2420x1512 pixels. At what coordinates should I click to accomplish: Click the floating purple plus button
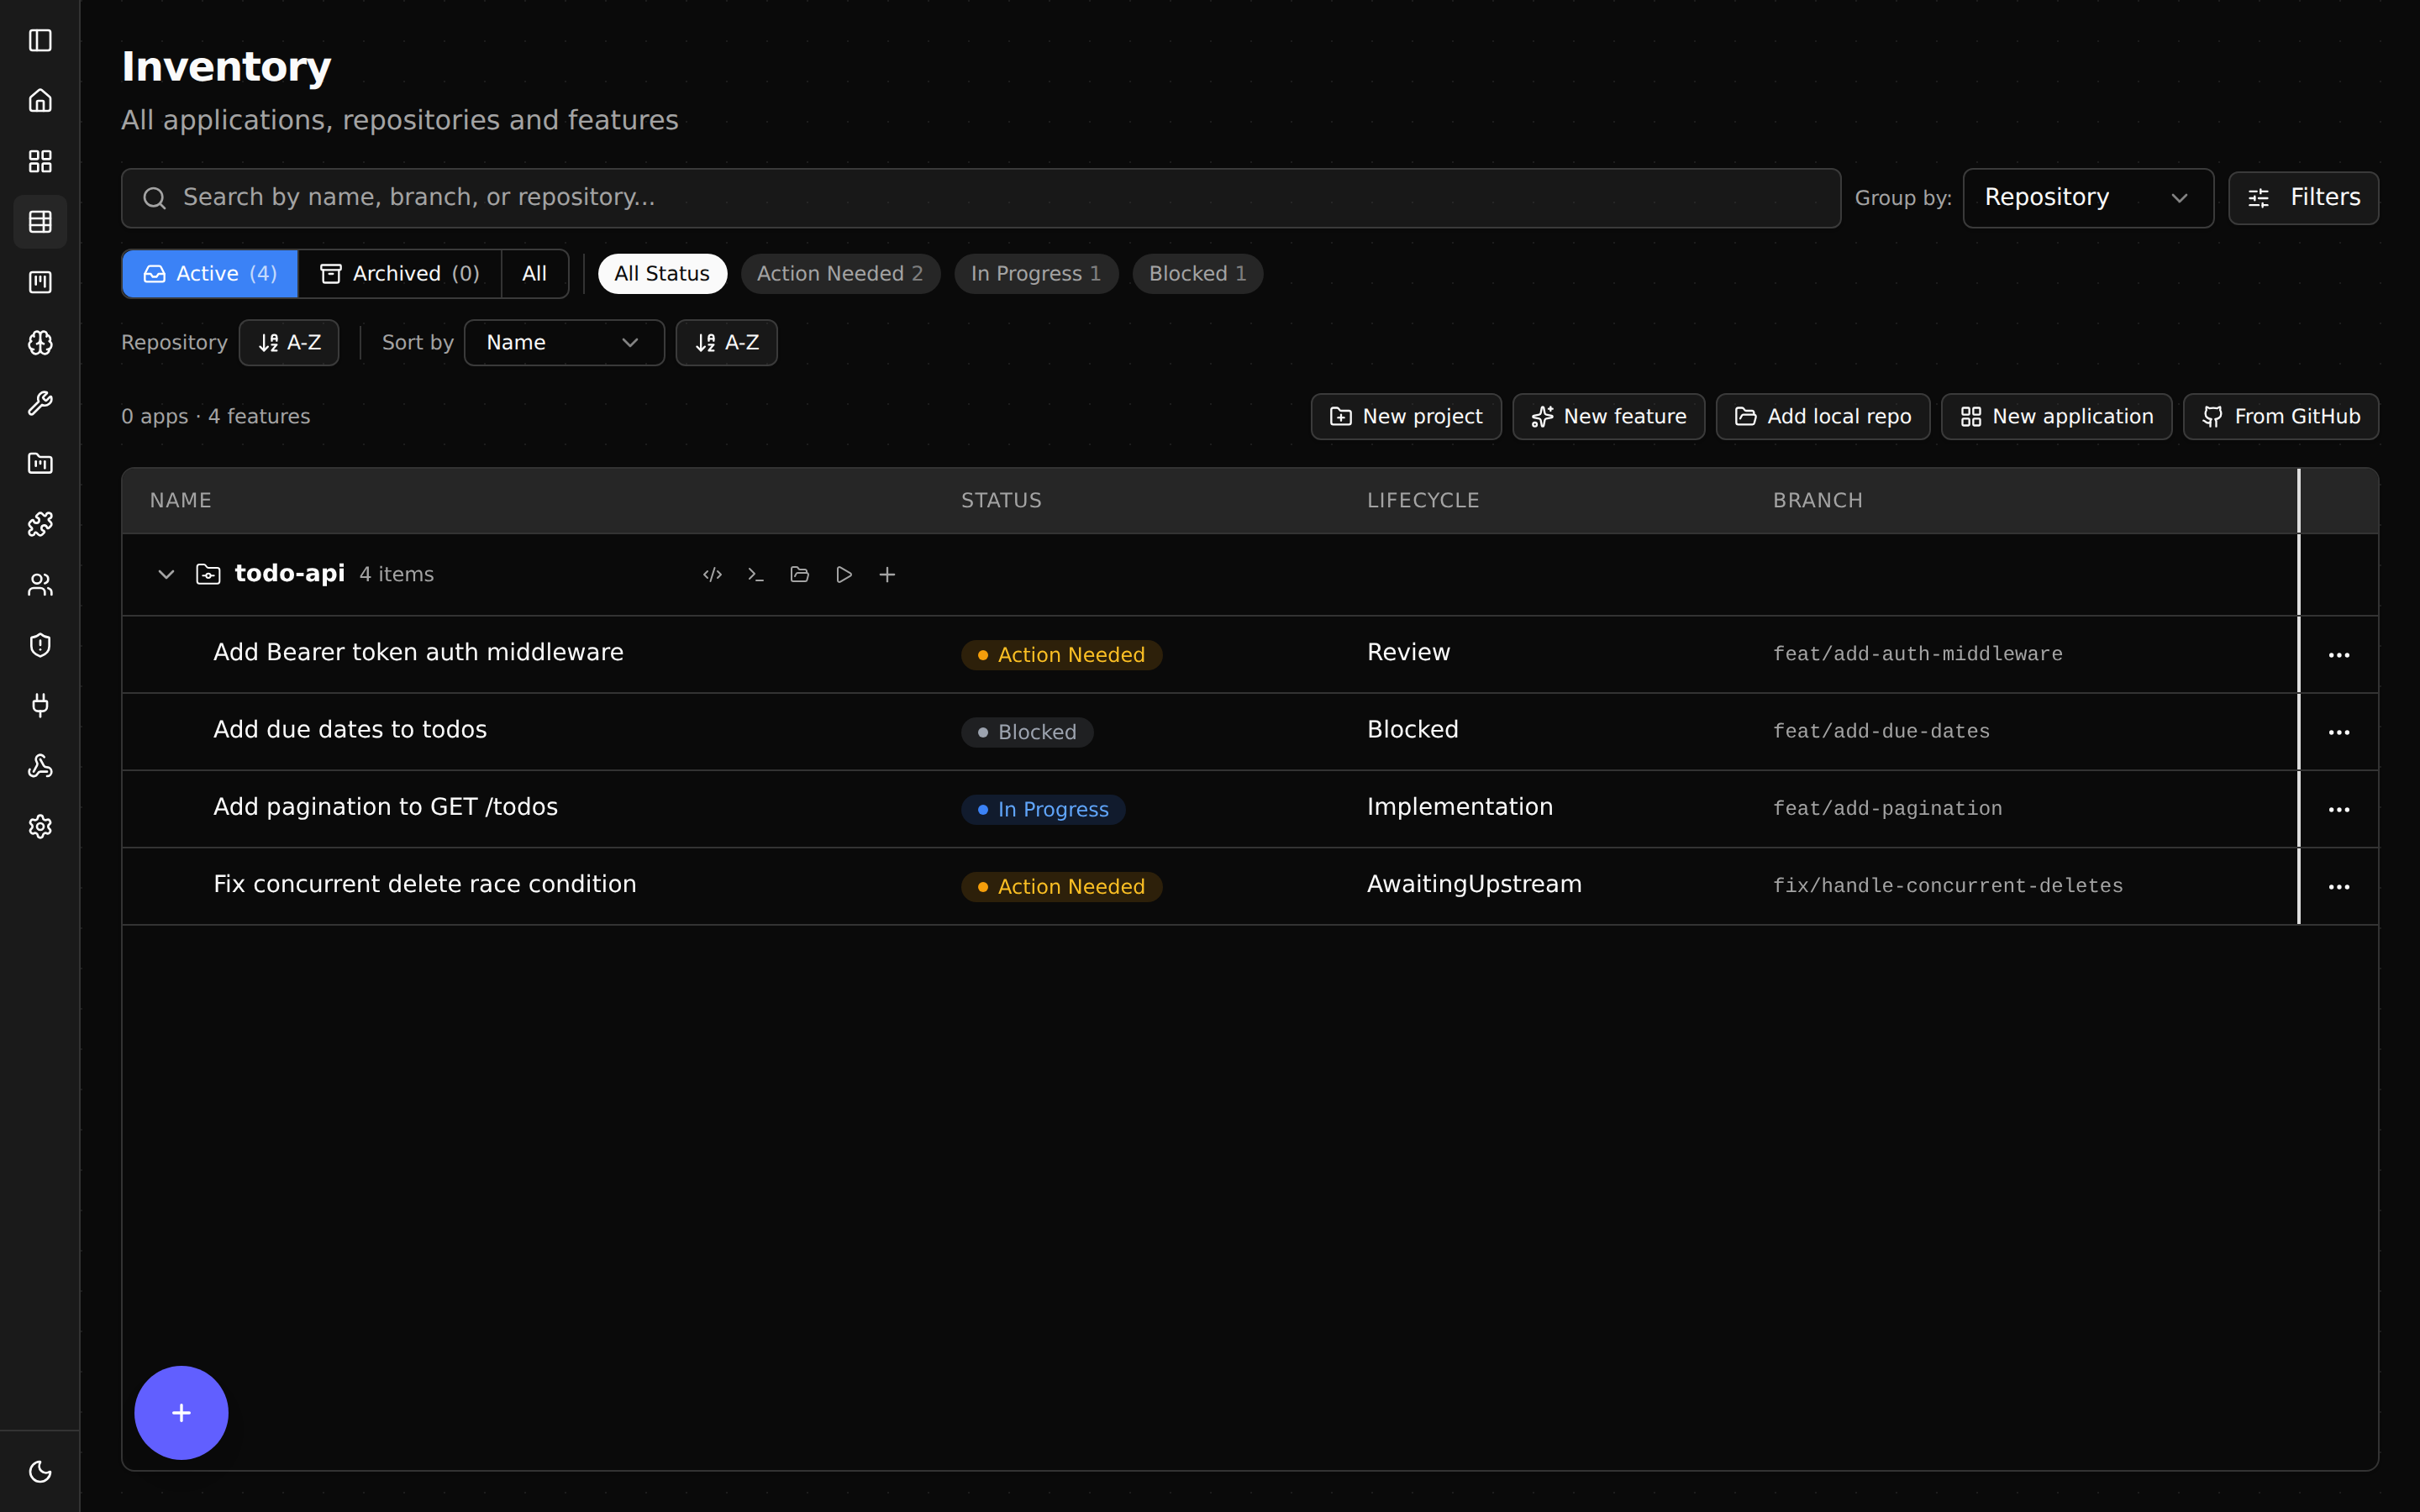click(181, 1413)
